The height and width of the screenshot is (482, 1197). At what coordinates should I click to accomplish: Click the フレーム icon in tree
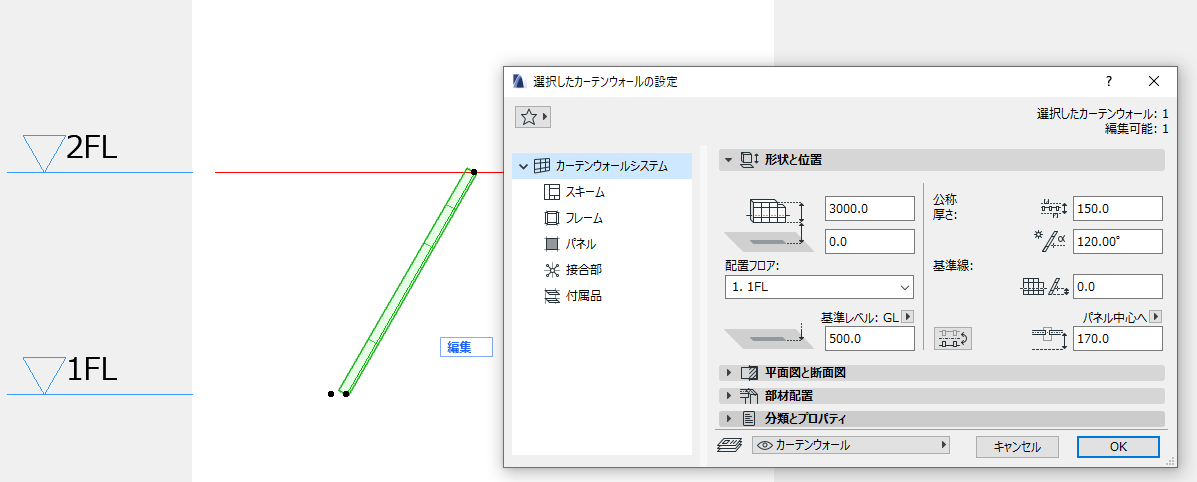pos(551,218)
